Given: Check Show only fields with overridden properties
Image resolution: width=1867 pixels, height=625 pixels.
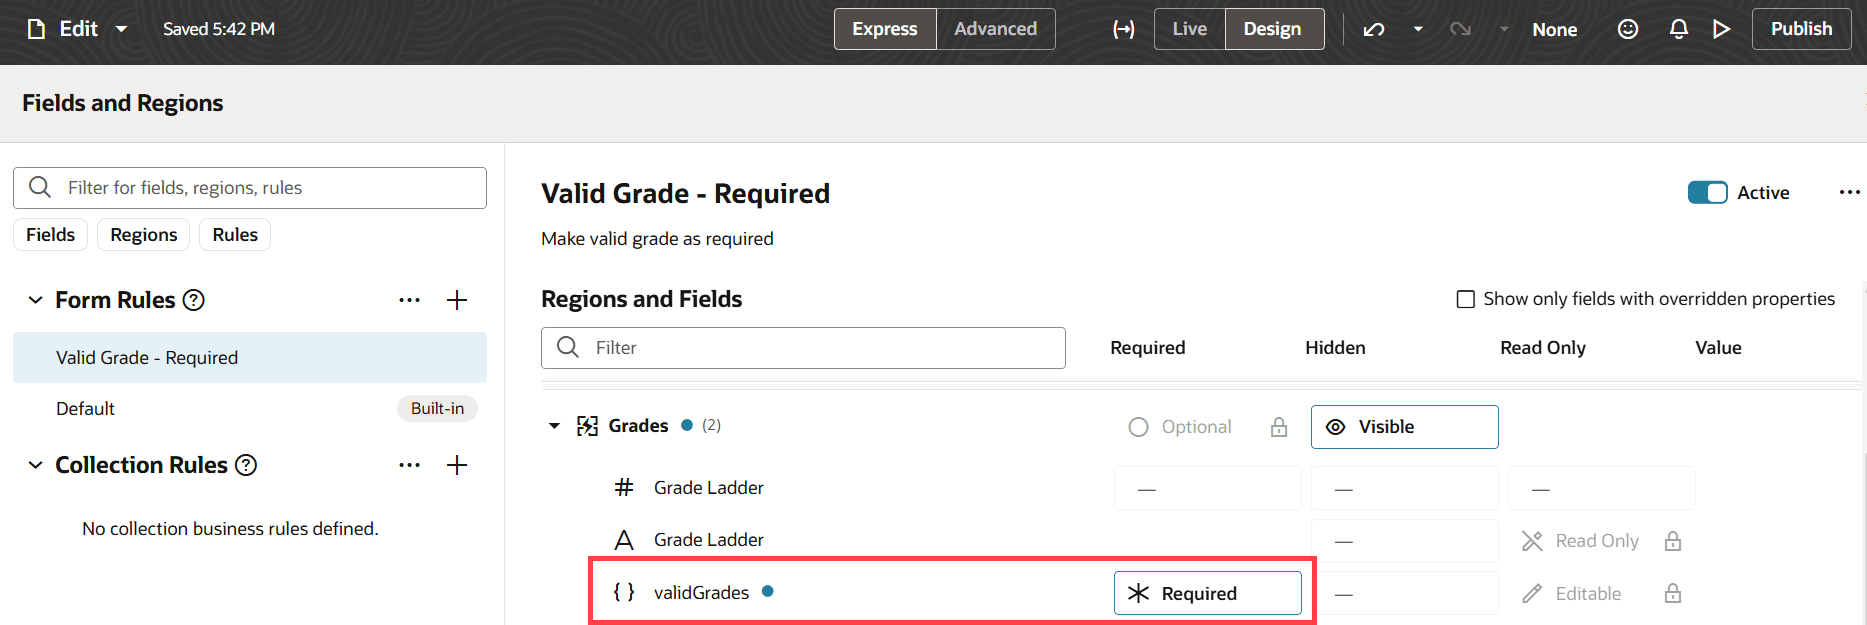Looking at the screenshot, I should coord(1466,299).
